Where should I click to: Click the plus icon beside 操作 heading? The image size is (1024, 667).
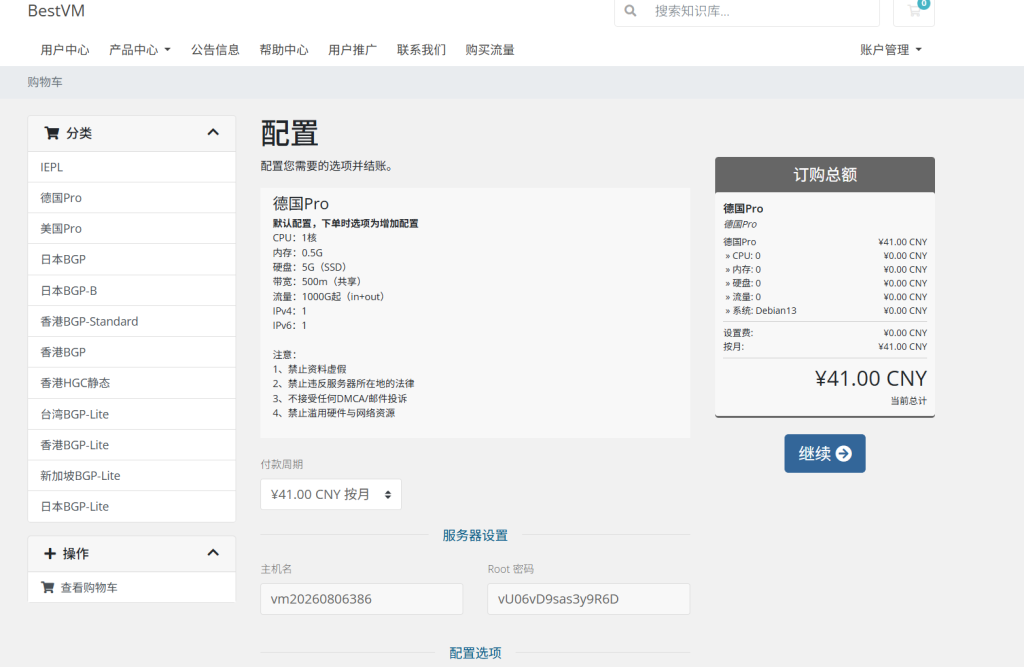(x=50, y=553)
